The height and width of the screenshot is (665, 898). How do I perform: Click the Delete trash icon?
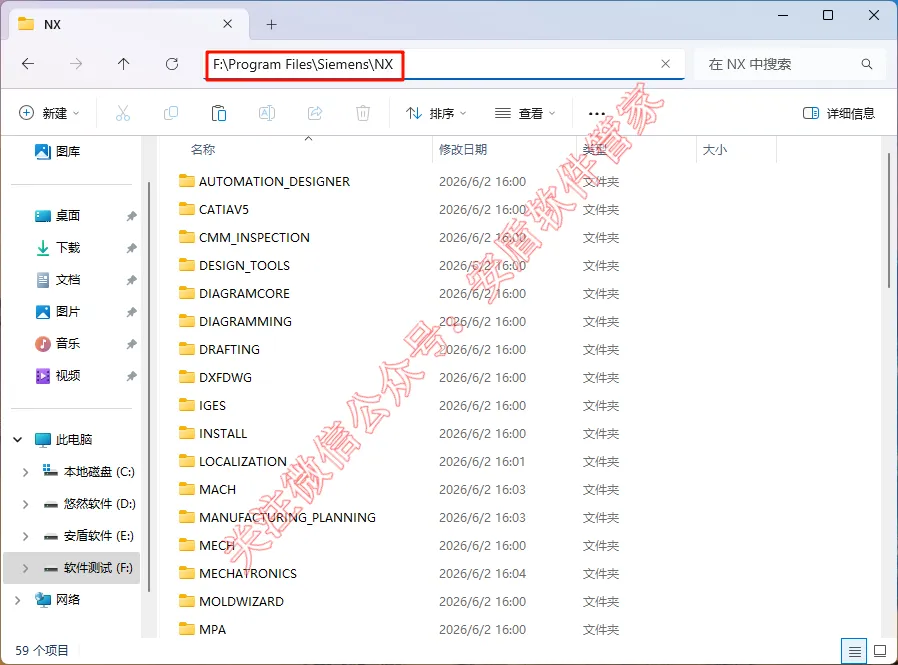(x=363, y=113)
